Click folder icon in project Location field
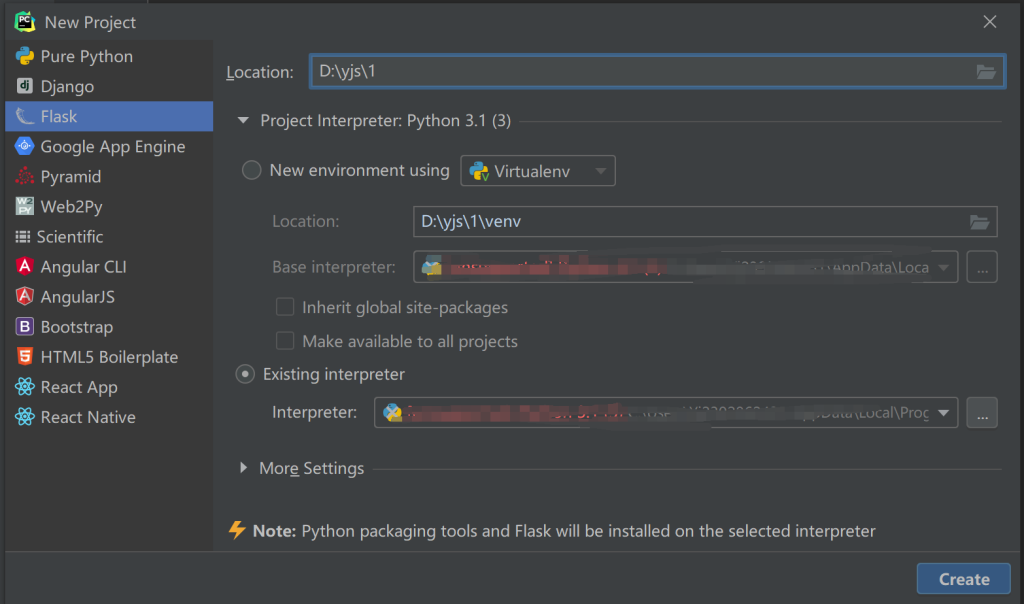The height and width of the screenshot is (604, 1024). pyautogui.click(x=985, y=71)
